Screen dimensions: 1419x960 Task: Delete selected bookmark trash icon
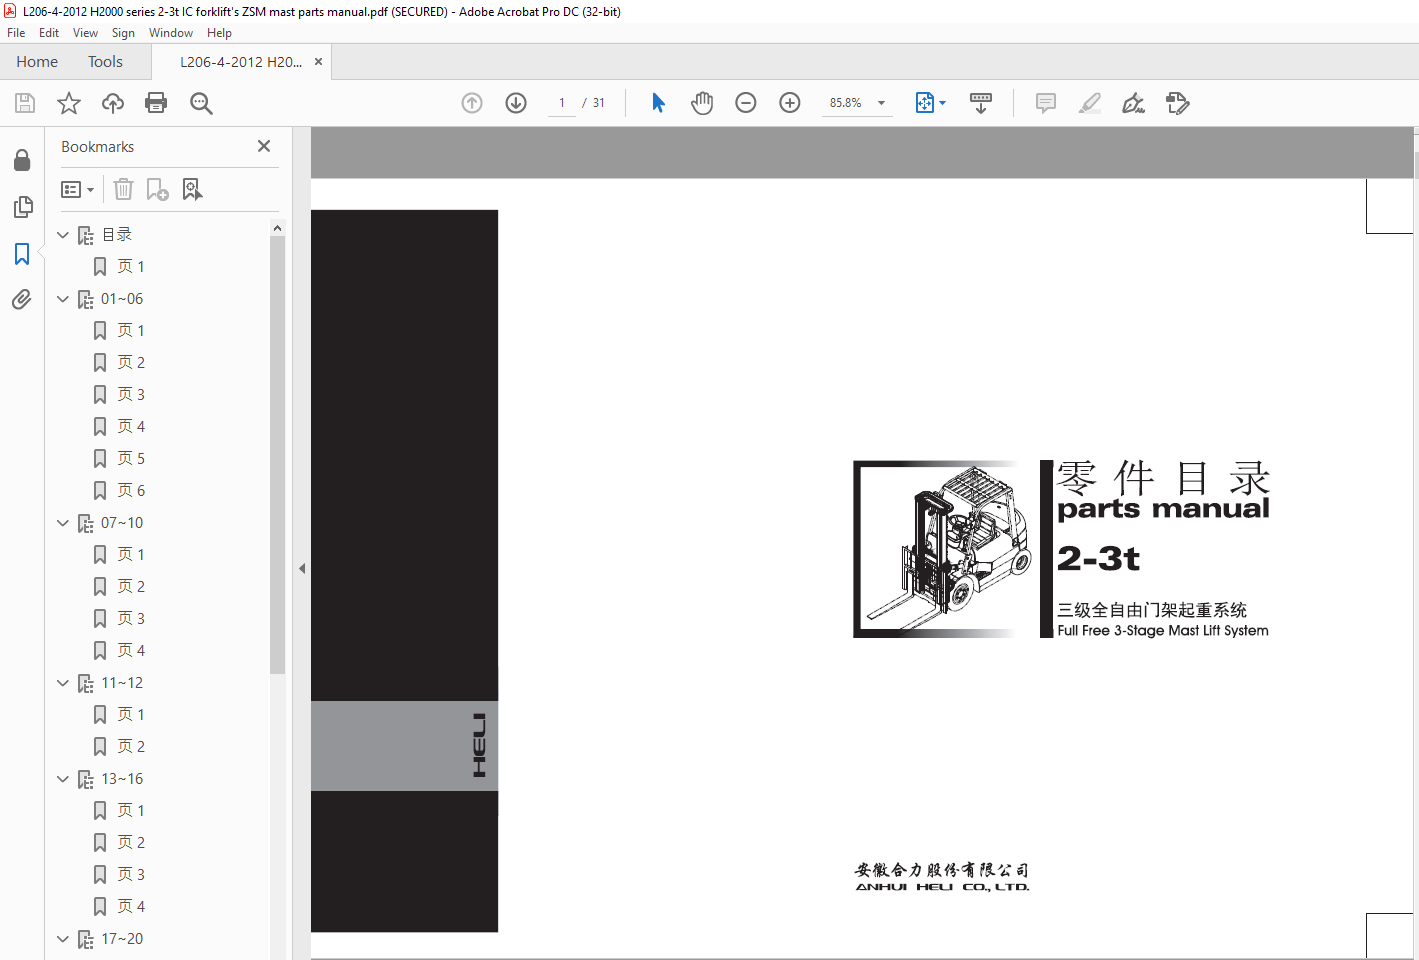coord(123,189)
